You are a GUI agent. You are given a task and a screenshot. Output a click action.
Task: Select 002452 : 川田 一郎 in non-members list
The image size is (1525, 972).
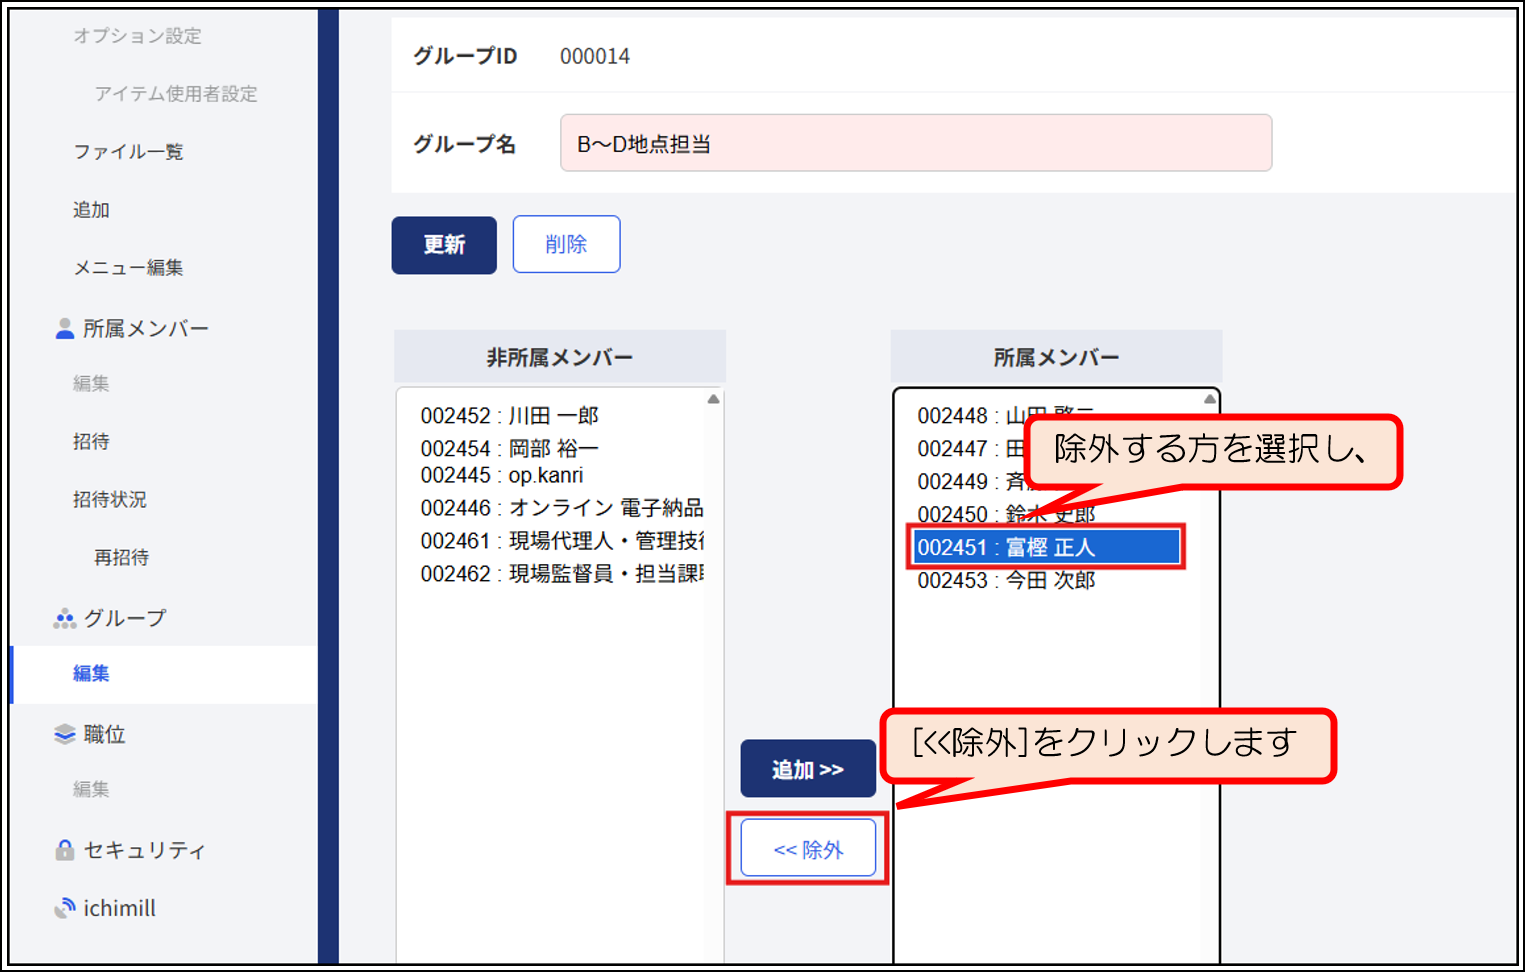pos(509,416)
